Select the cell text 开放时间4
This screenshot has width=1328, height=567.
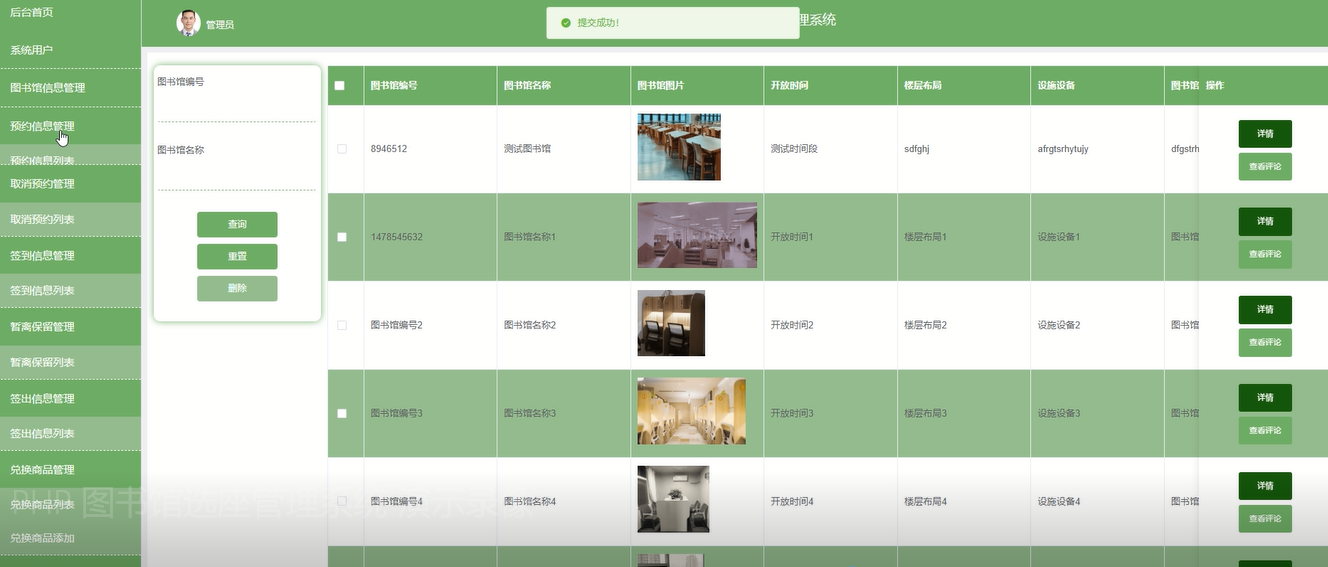click(x=792, y=501)
